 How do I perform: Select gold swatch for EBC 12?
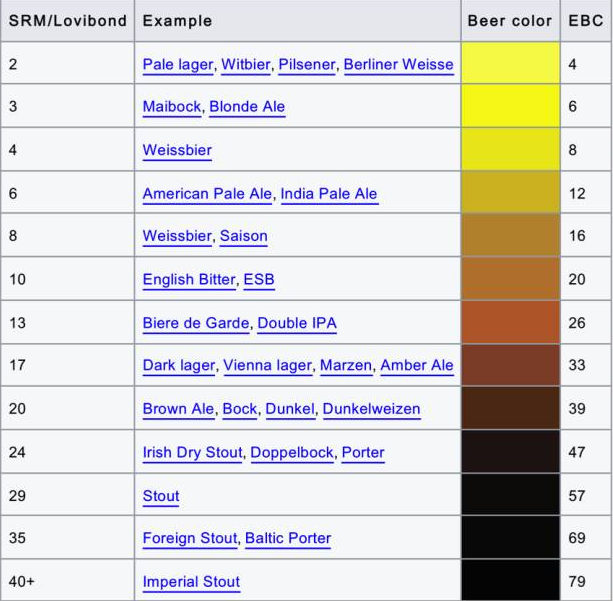(x=511, y=192)
